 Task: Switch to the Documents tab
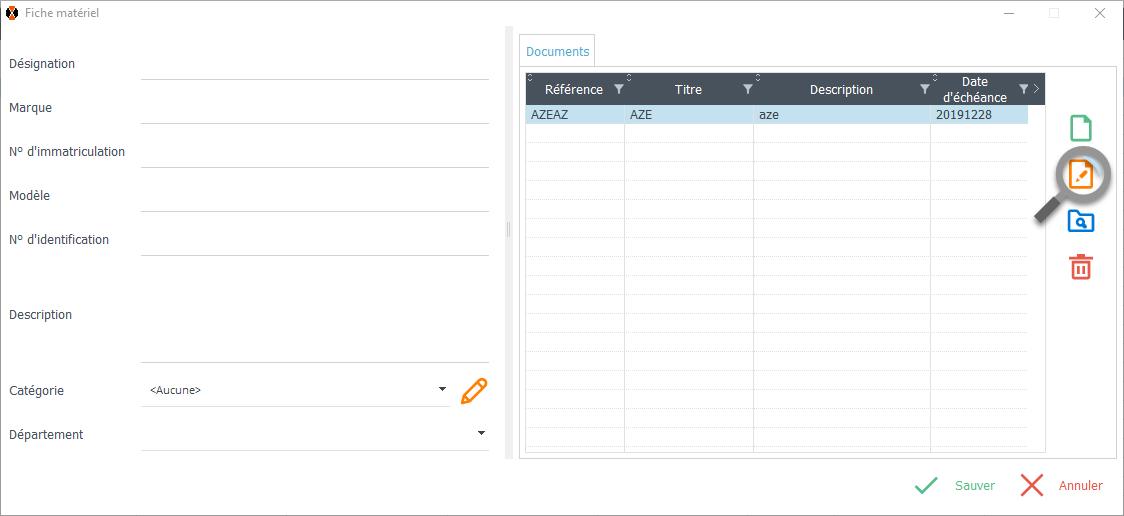point(557,51)
